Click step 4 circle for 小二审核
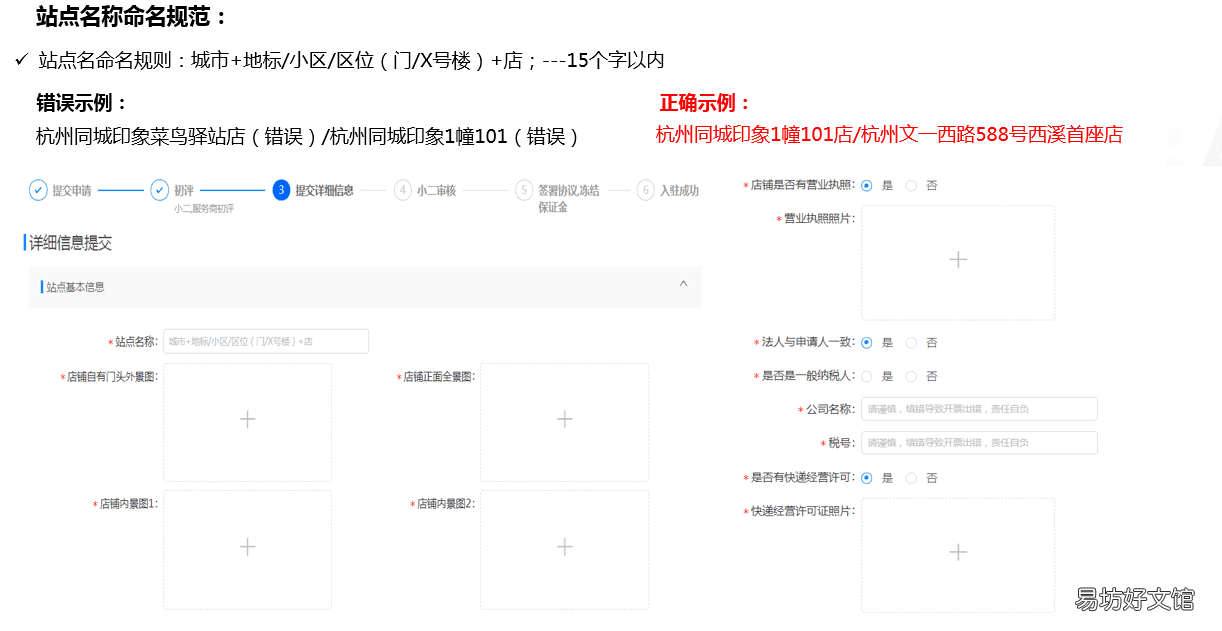 click(x=403, y=190)
